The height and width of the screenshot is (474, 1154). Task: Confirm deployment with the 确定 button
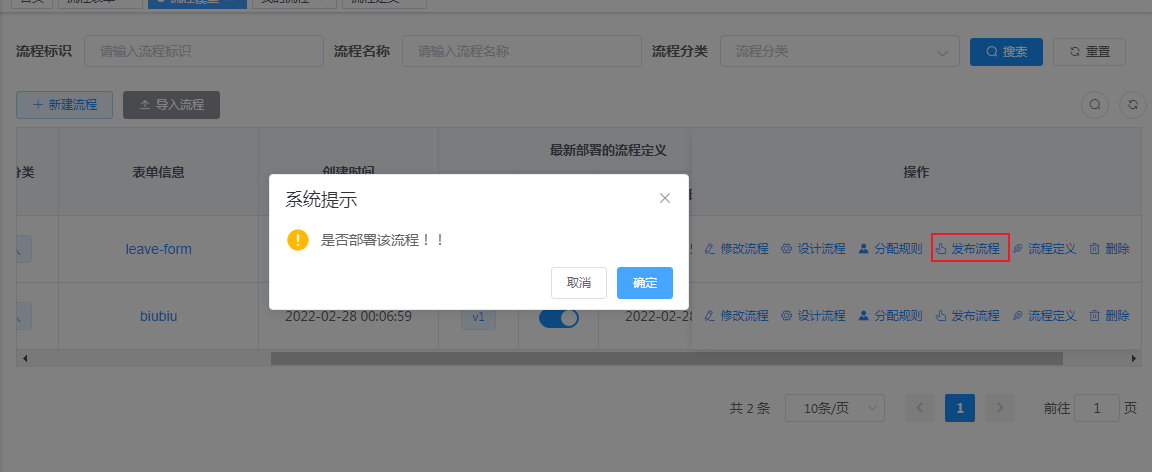[645, 283]
